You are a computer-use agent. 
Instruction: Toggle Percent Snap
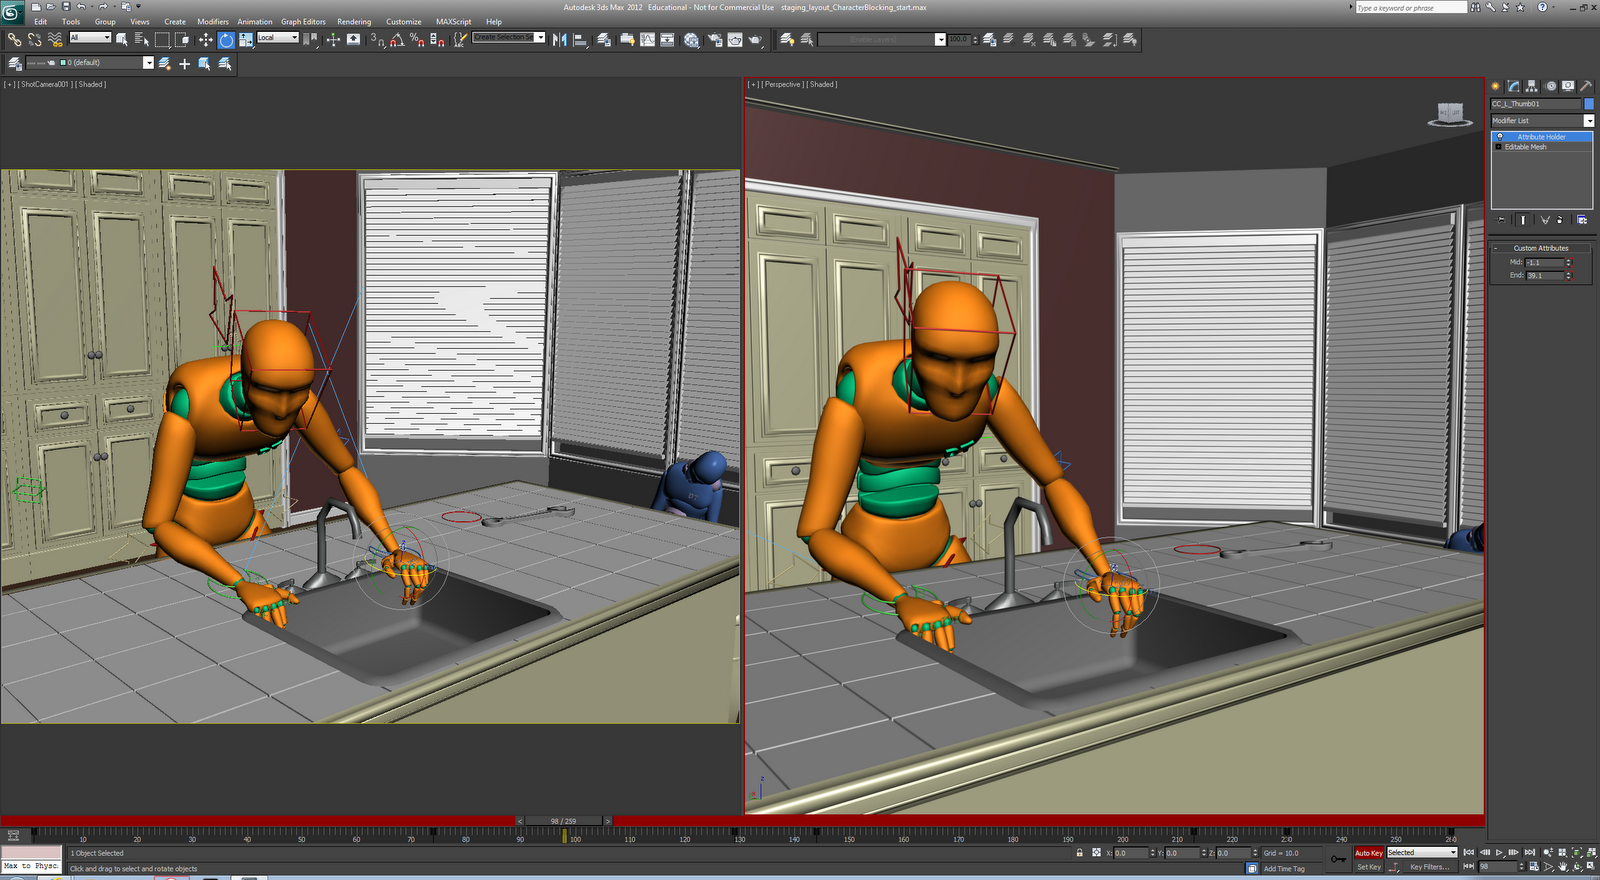[417, 39]
